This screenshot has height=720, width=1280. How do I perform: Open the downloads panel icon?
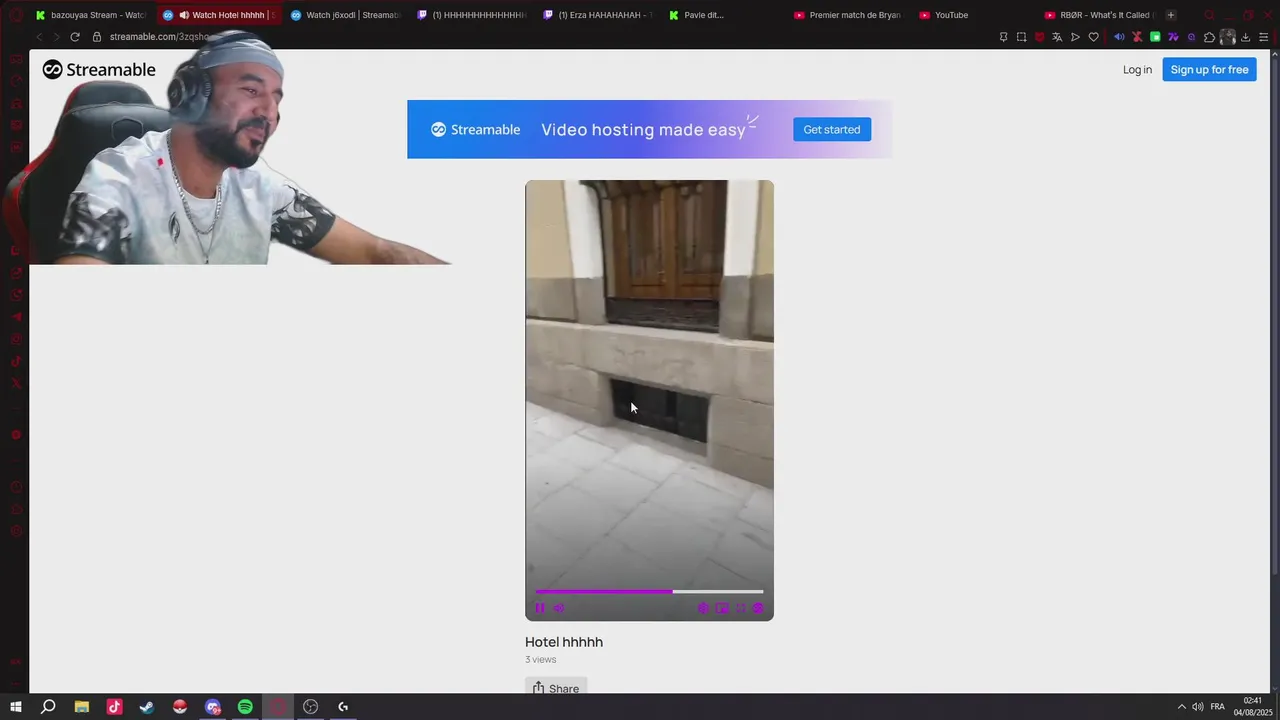click(x=1245, y=37)
